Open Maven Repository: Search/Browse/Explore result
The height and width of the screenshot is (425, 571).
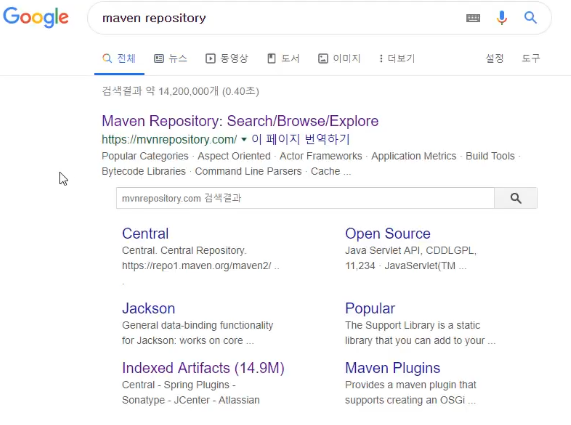tap(240, 121)
